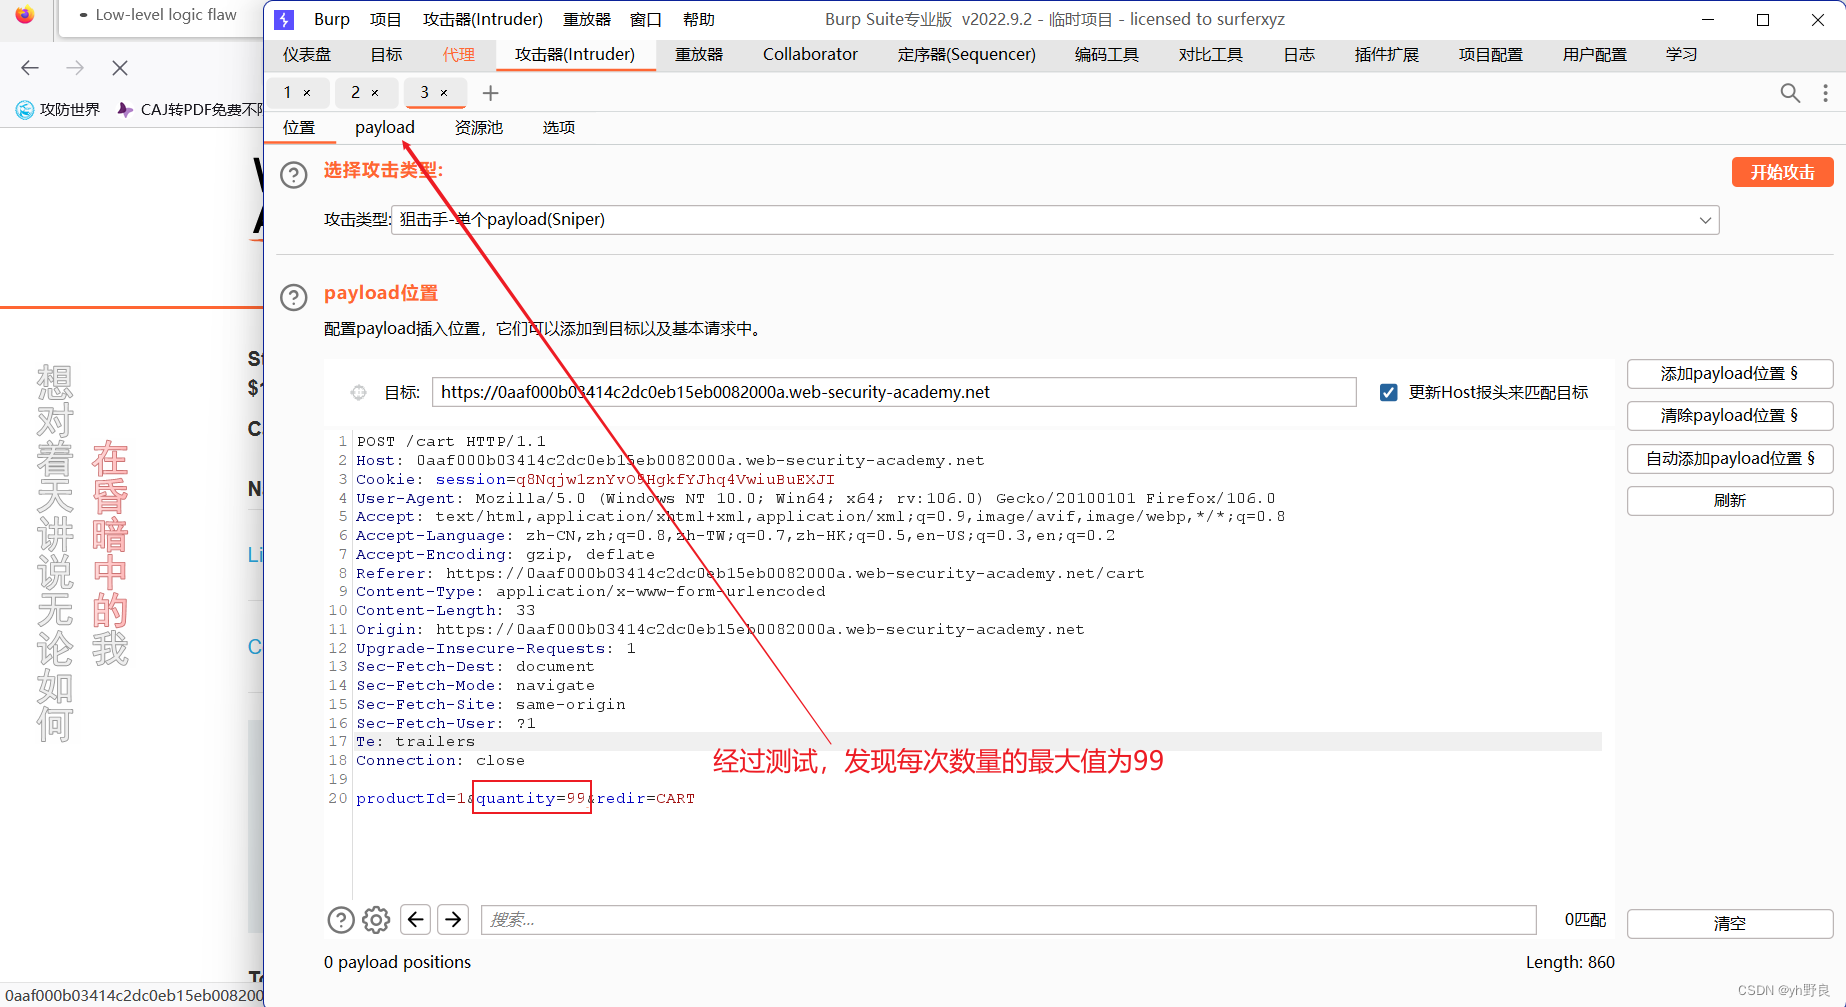This screenshot has height=1007, width=1846.
Task: Open the 窗口 menu
Action: click(x=646, y=20)
